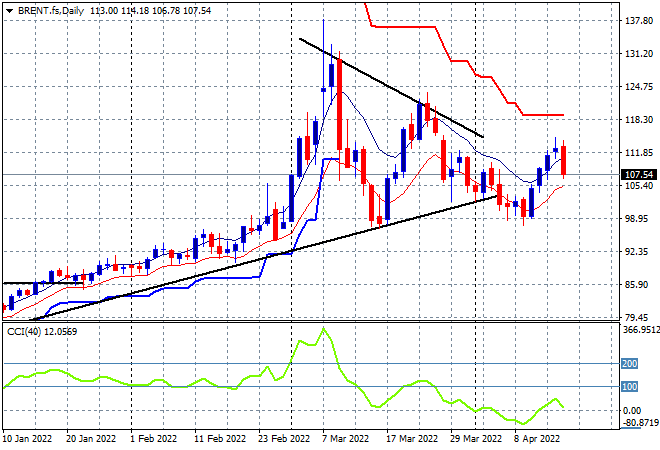This screenshot has width=660, height=450.
Task: Click the 0.00 CCI scale label
Action: click(x=632, y=410)
